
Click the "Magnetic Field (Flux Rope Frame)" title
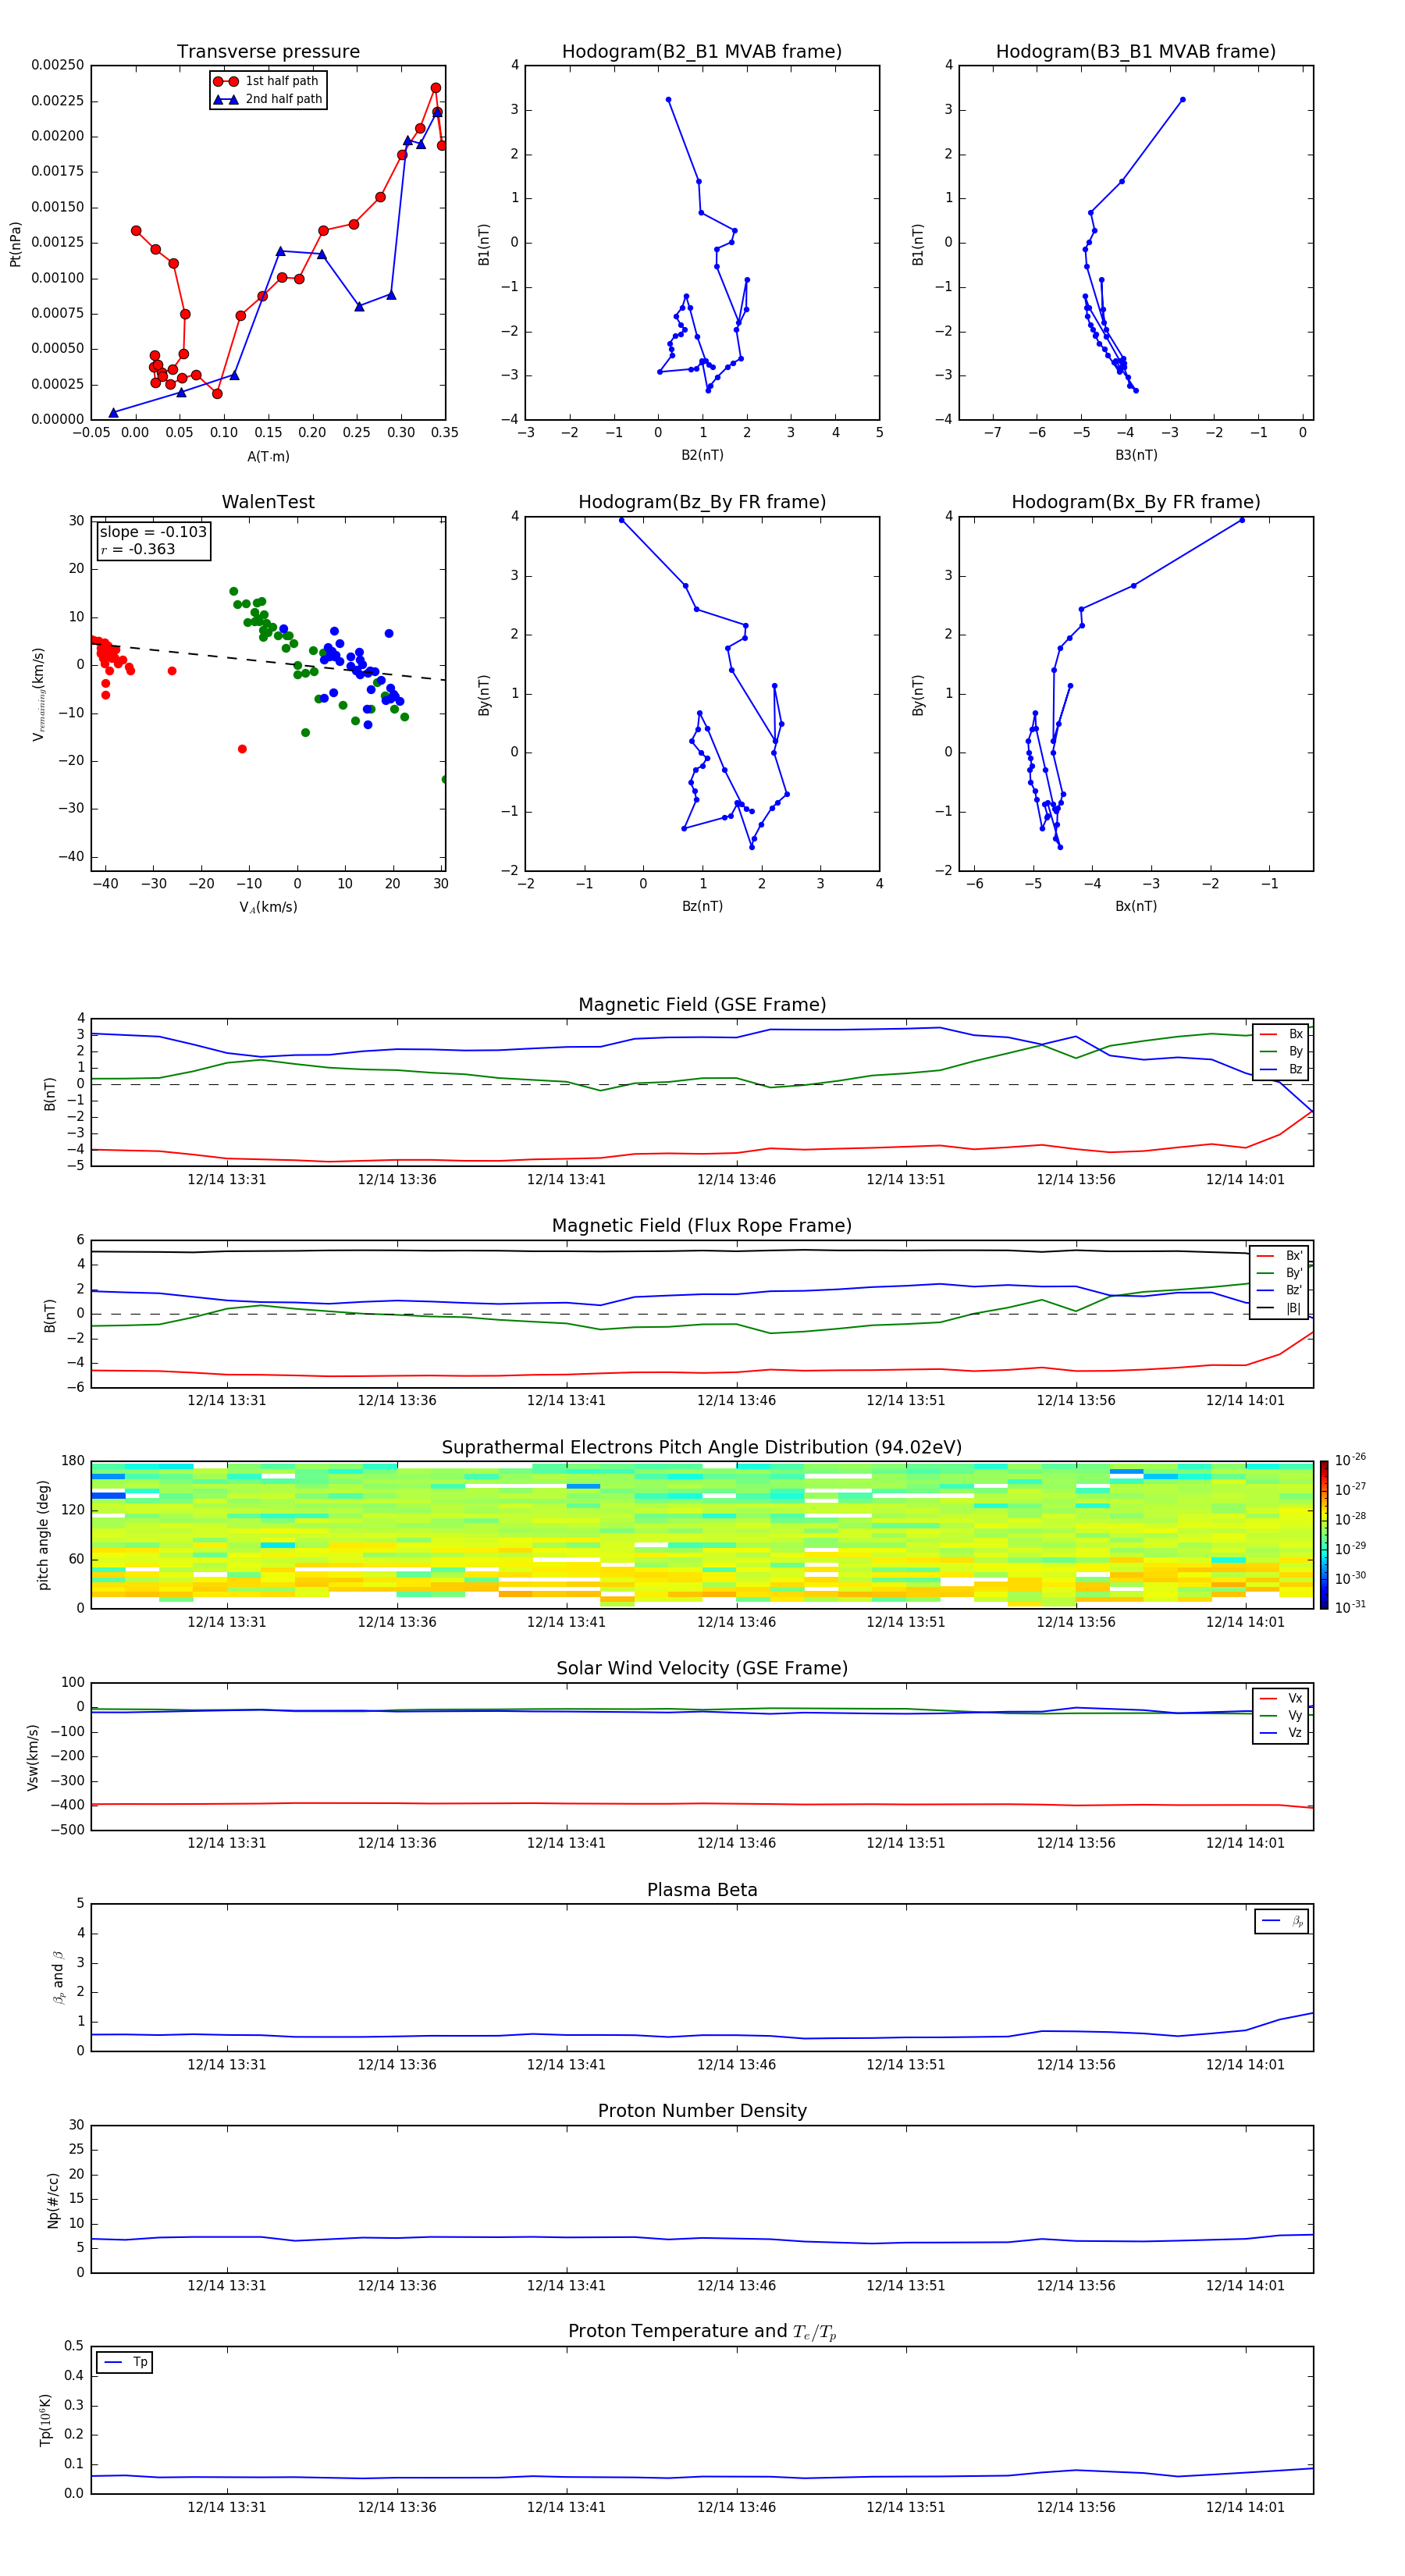click(x=702, y=1226)
